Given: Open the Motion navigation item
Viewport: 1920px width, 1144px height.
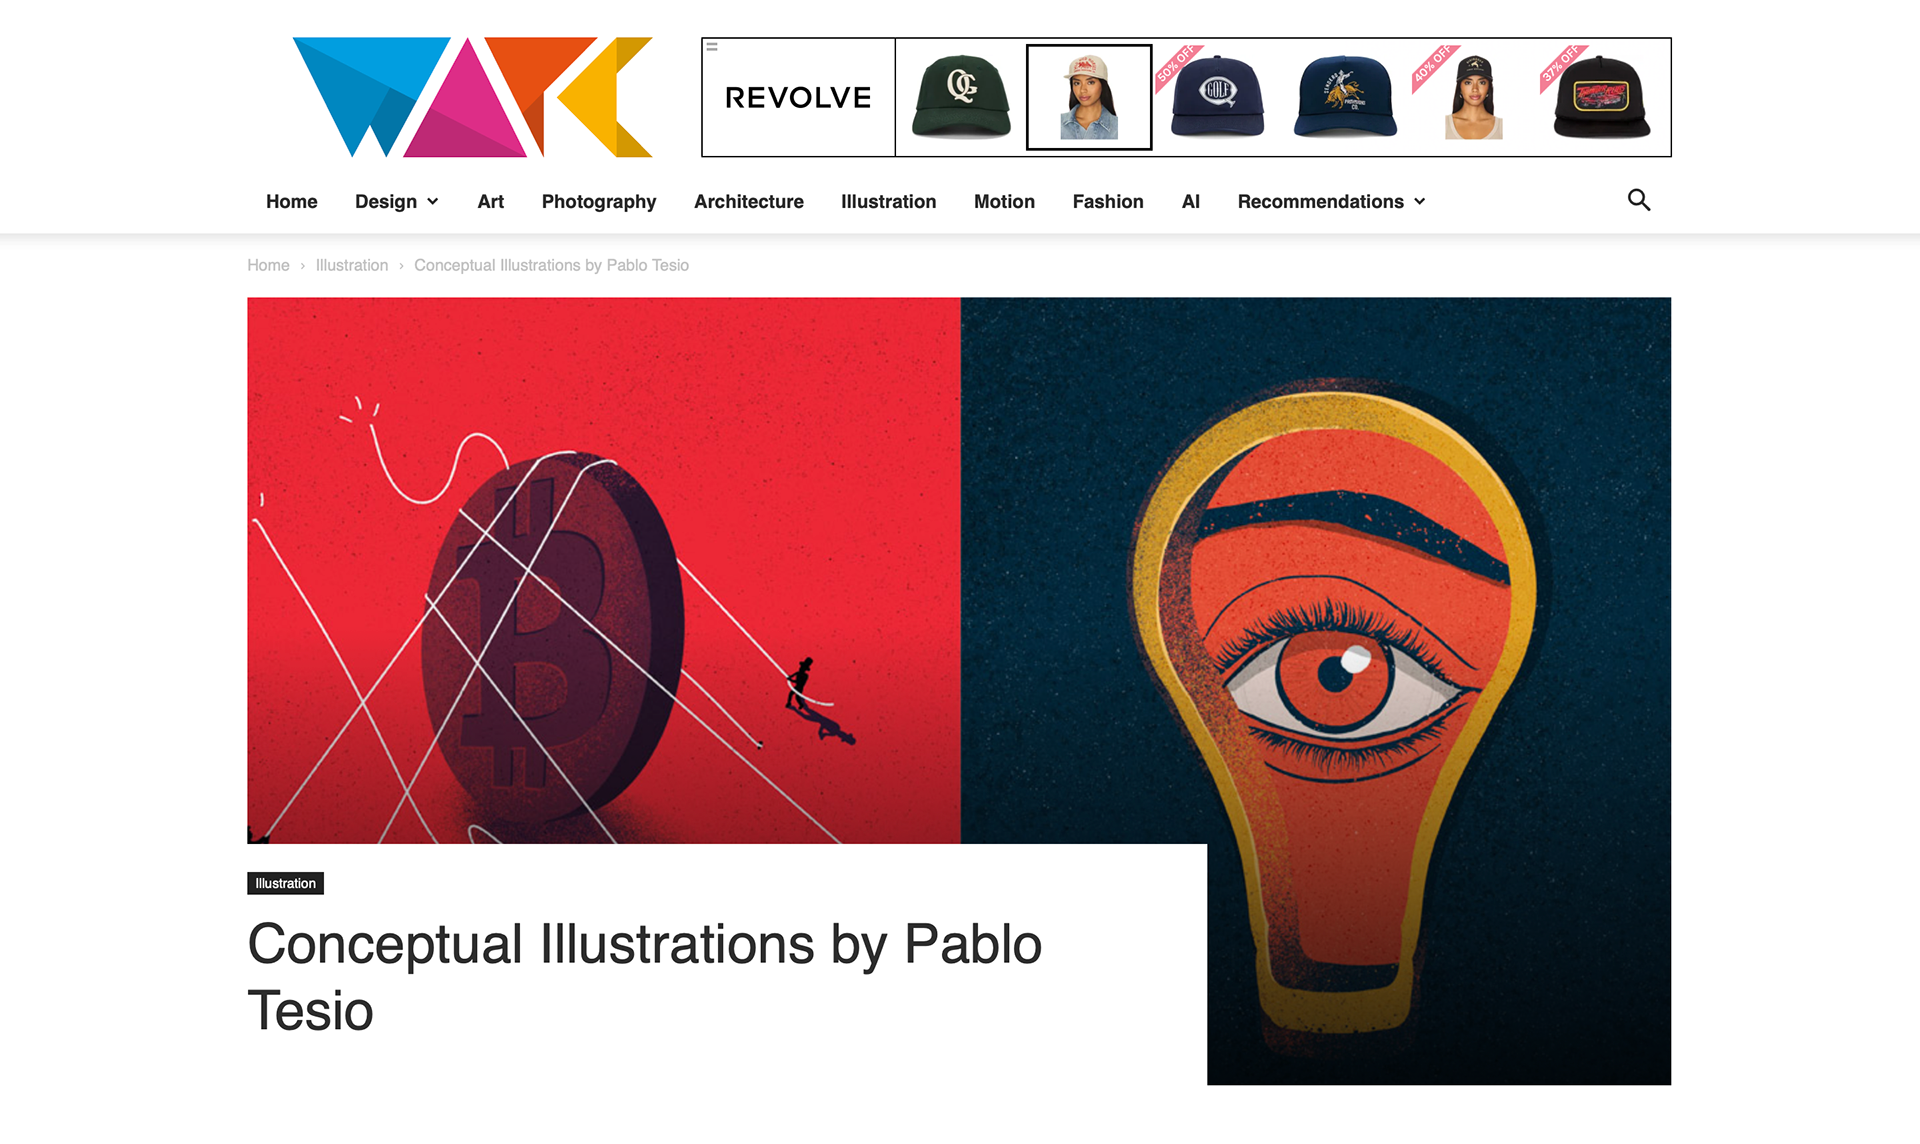Looking at the screenshot, I should point(1004,201).
